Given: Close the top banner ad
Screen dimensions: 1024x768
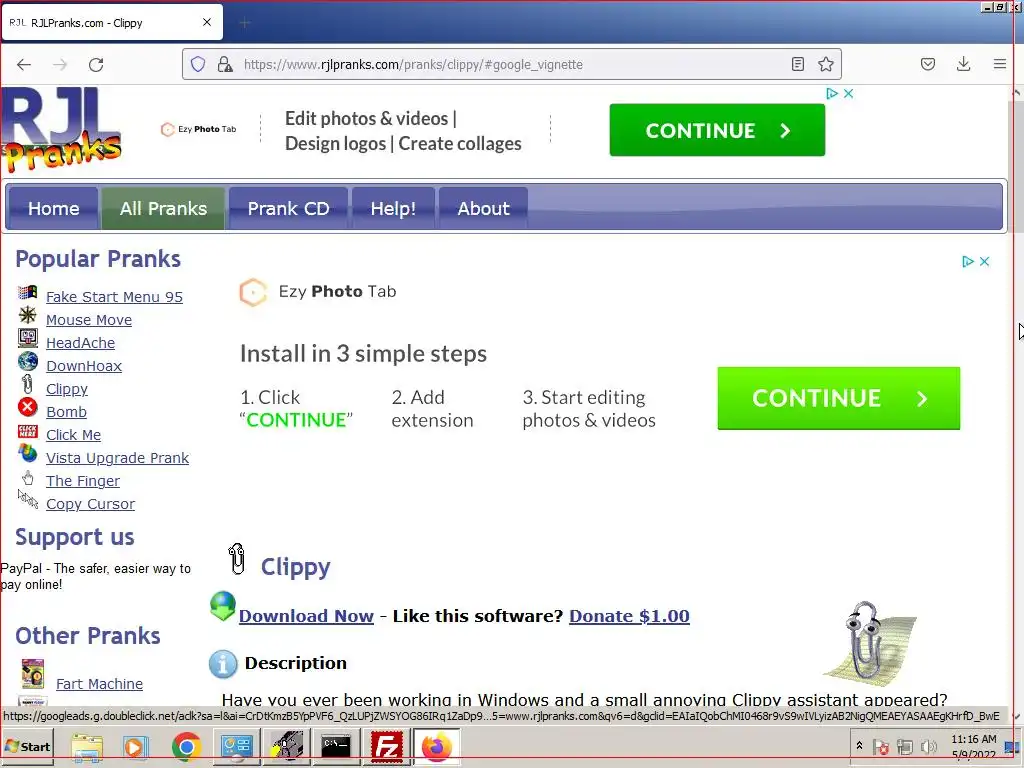Looking at the screenshot, I should pos(848,93).
